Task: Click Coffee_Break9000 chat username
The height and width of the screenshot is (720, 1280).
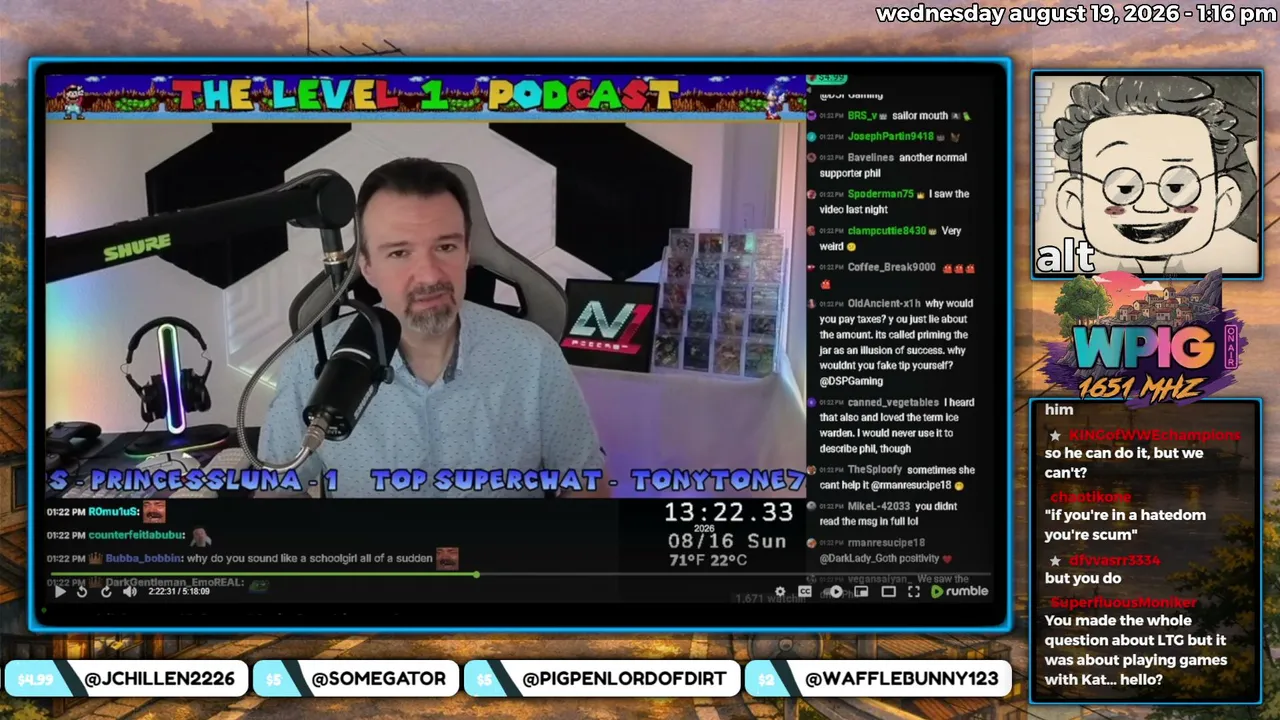Action: (891, 268)
